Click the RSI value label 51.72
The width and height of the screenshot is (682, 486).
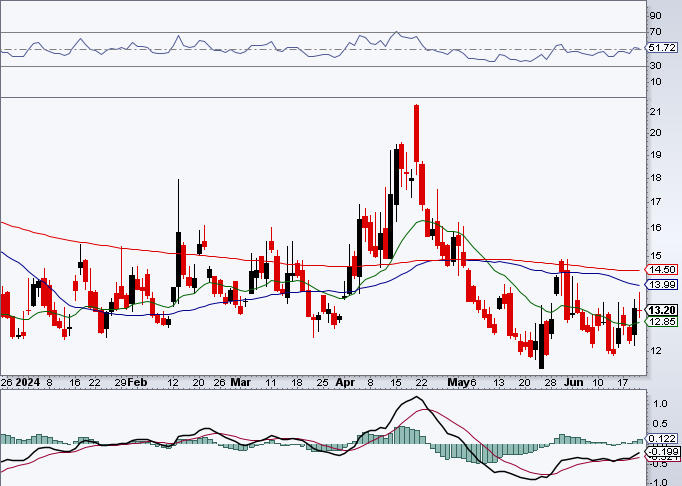pyautogui.click(x=662, y=48)
